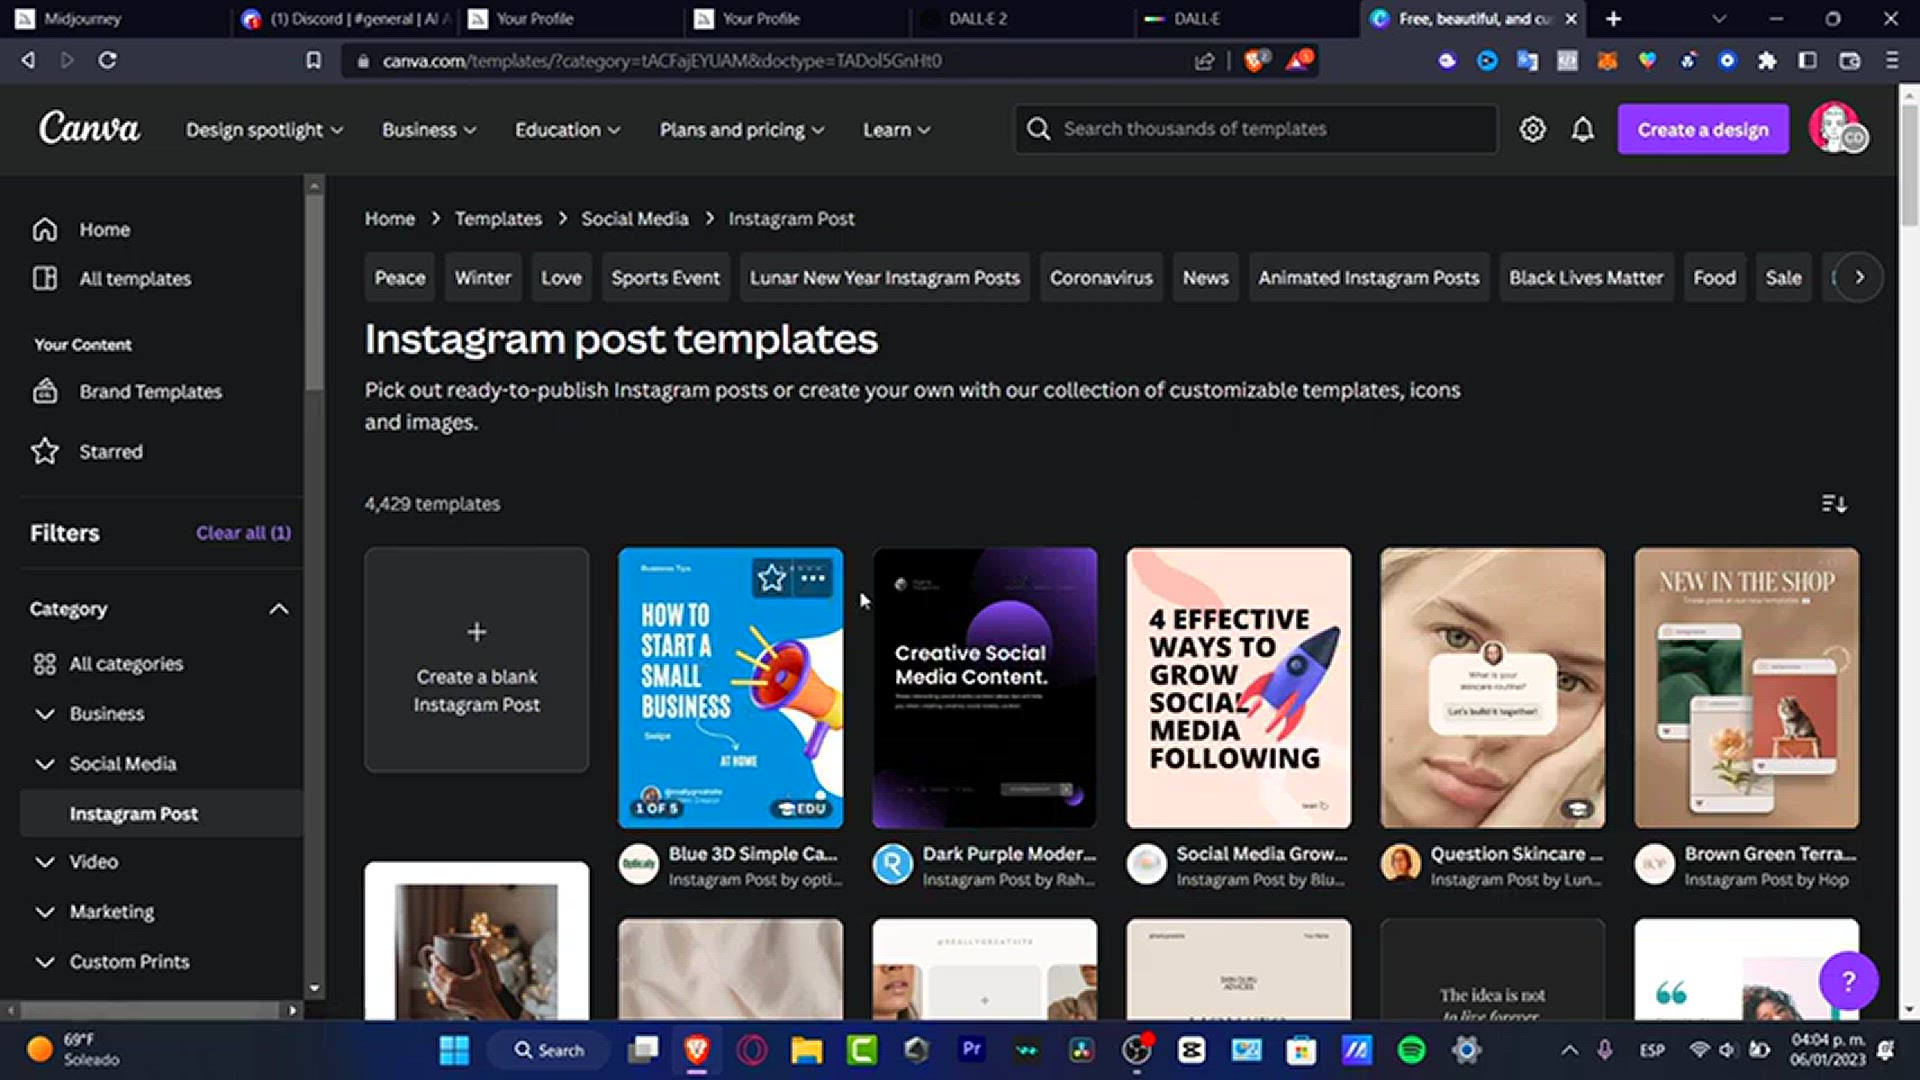This screenshot has width=1920, height=1080.
Task: Select the Food tag chip
Action: [x=1714, y=278]
